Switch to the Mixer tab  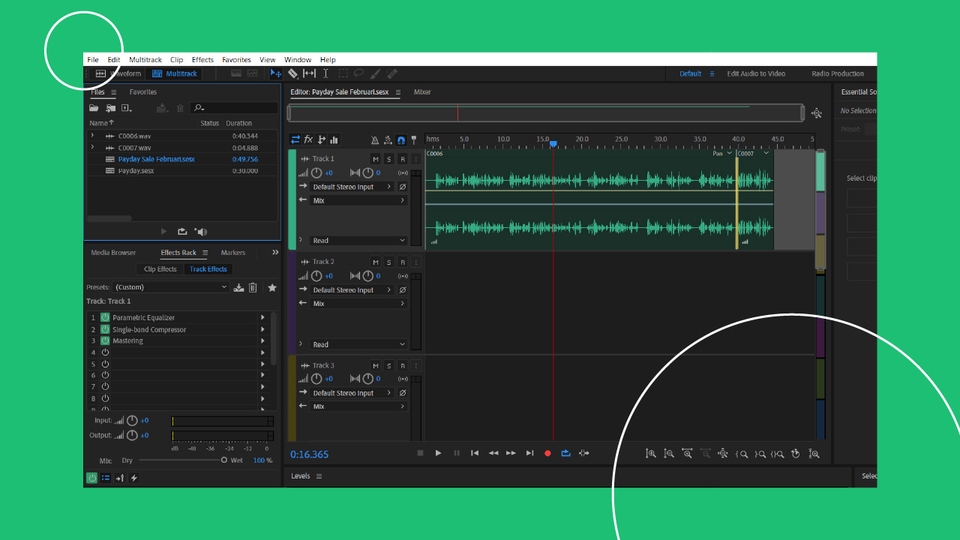(x=422, y=92)
